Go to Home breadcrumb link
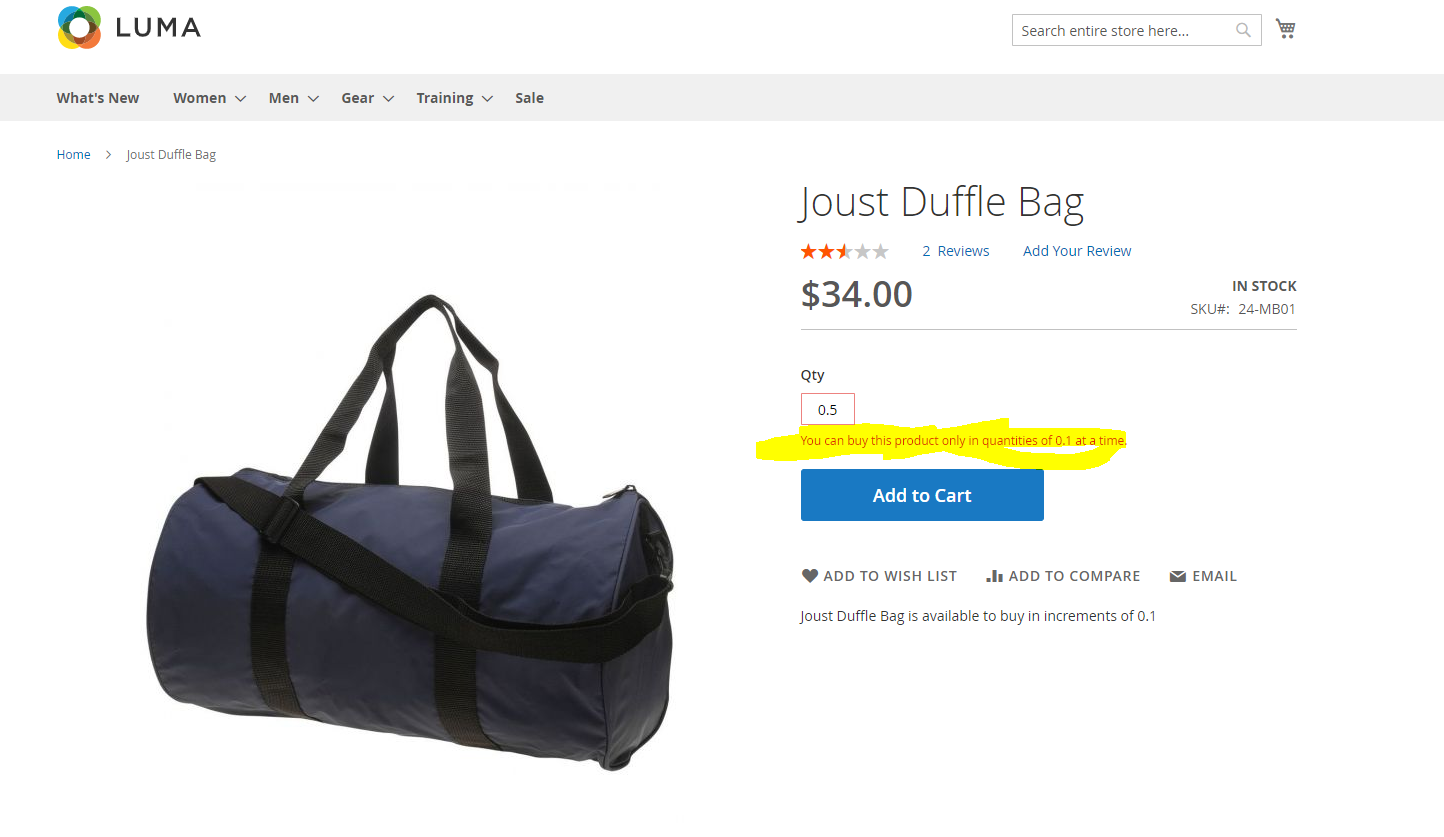Image resolution: width=1444 pixels, height=837 pixels. pos(73,155)
